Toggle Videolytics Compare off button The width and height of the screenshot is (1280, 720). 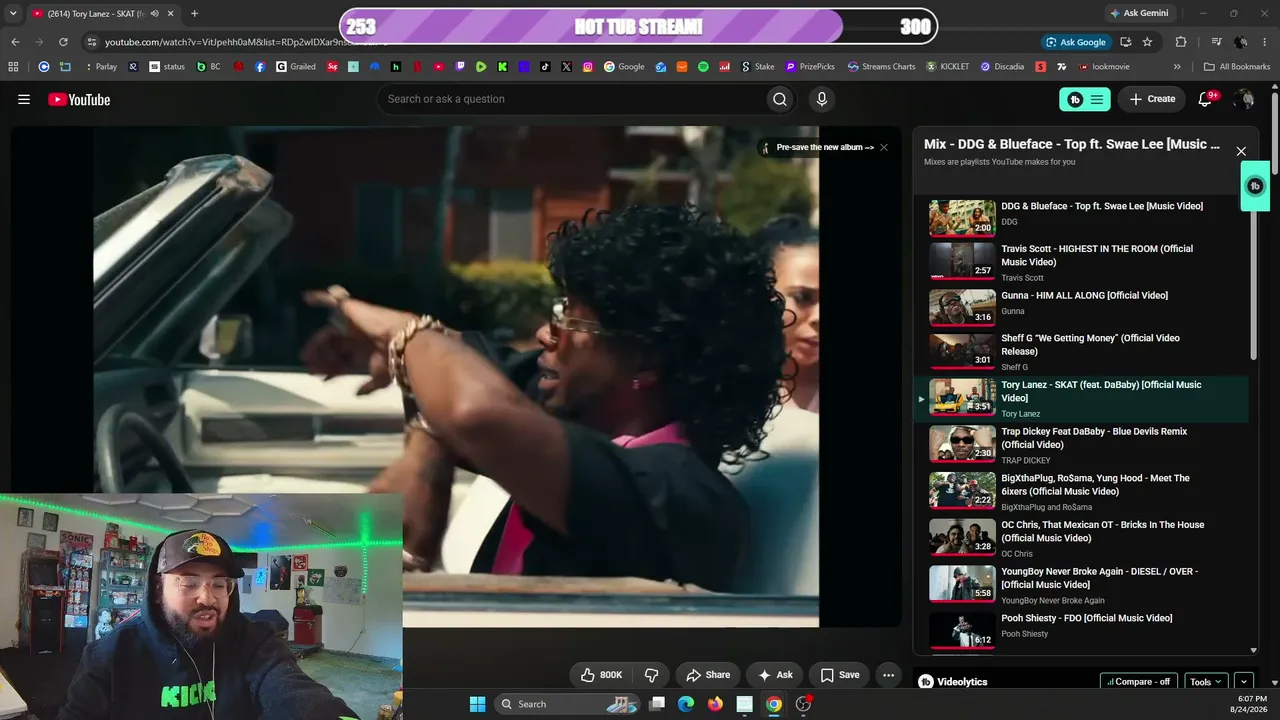[x=1139, y=682]
